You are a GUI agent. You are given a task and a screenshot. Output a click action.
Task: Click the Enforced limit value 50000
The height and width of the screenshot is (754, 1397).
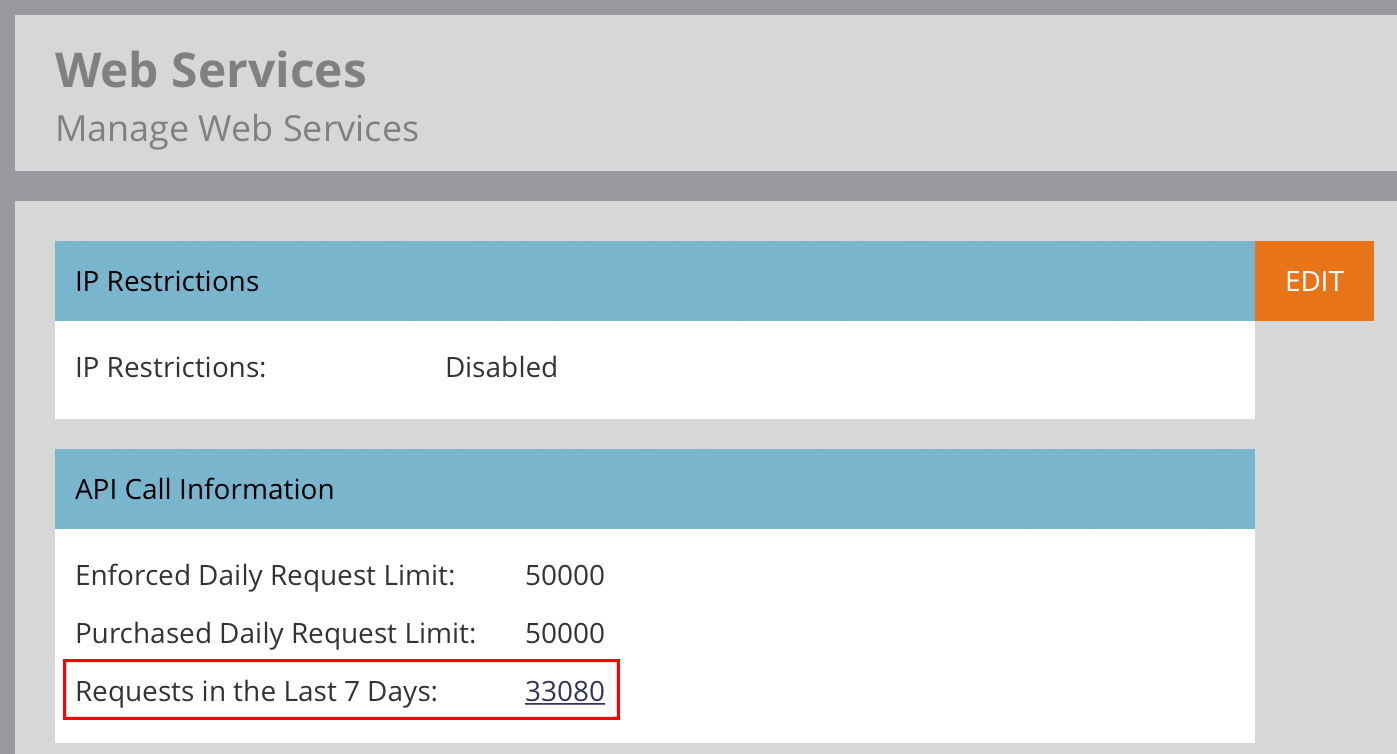tap(564, 576)
